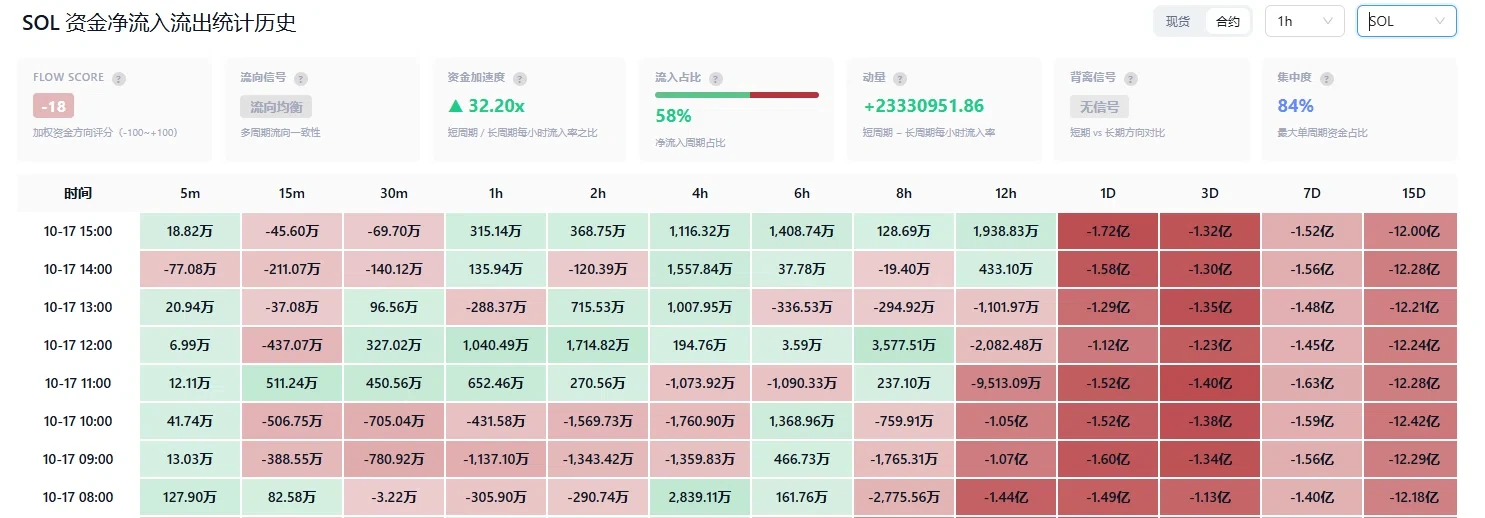Viewport: 1485px width, 518px height.
Task: Click the 2,839.11万 cell
Action: (x=700, y=497)
